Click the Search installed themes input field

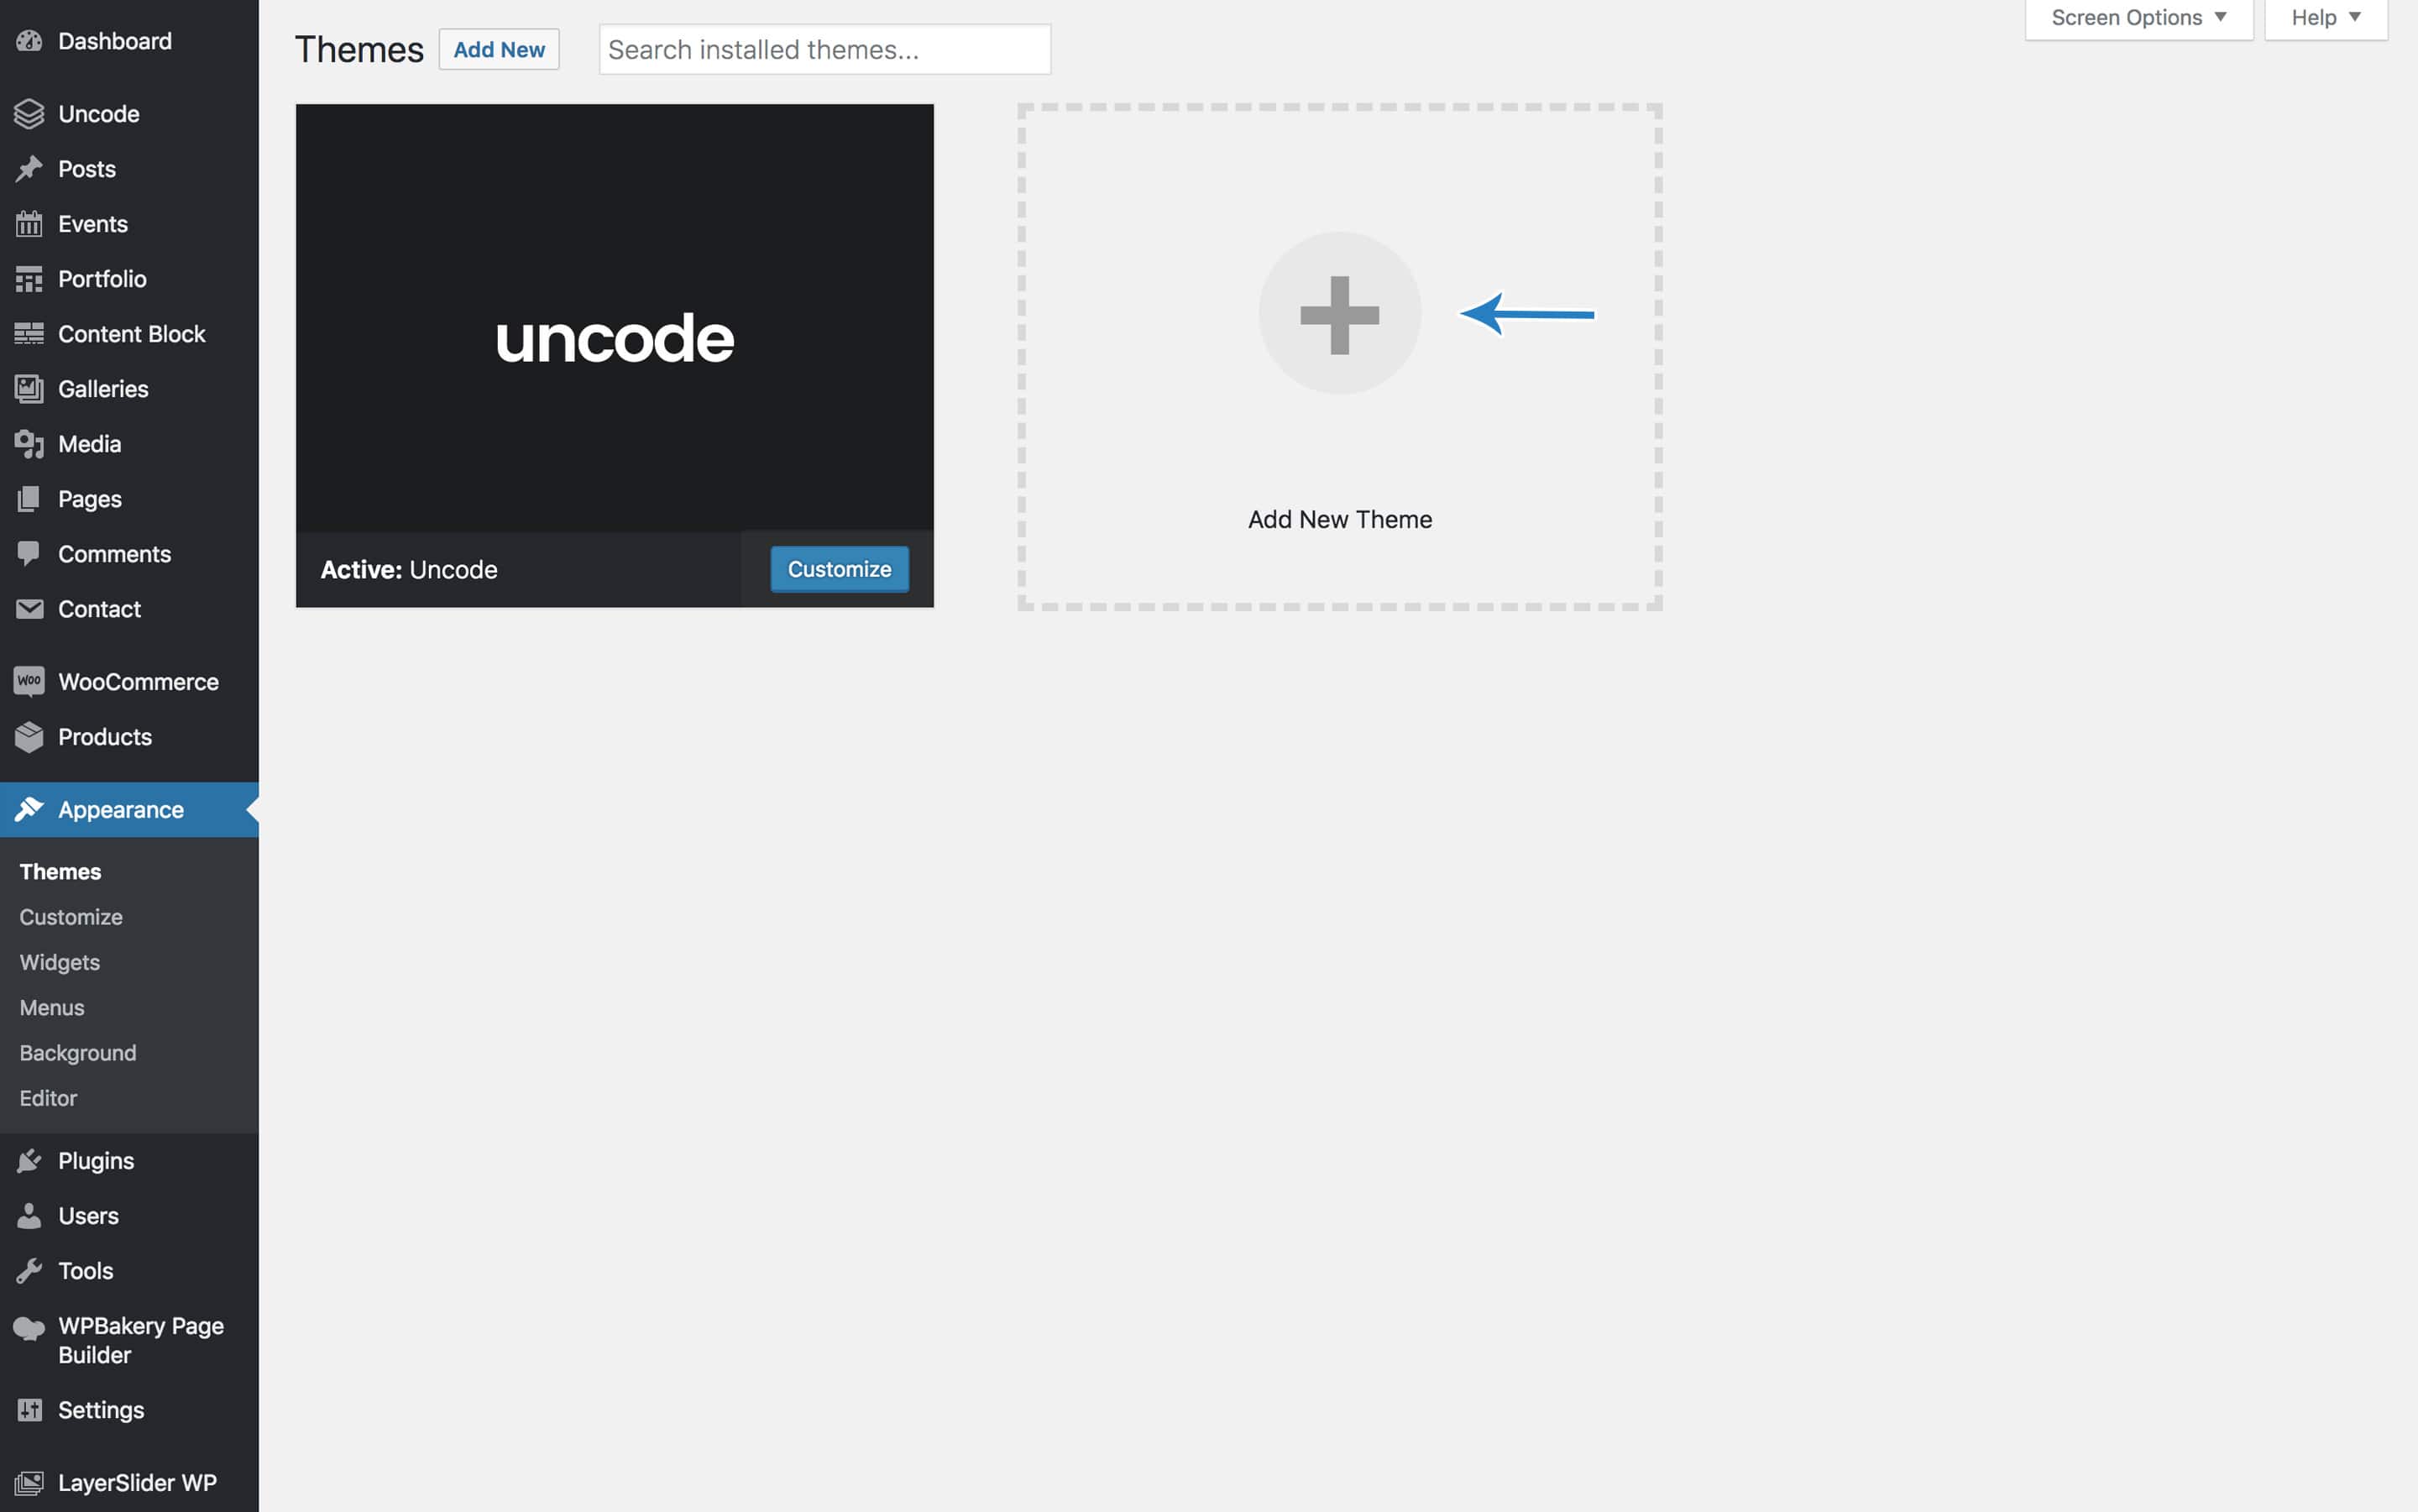824,47
